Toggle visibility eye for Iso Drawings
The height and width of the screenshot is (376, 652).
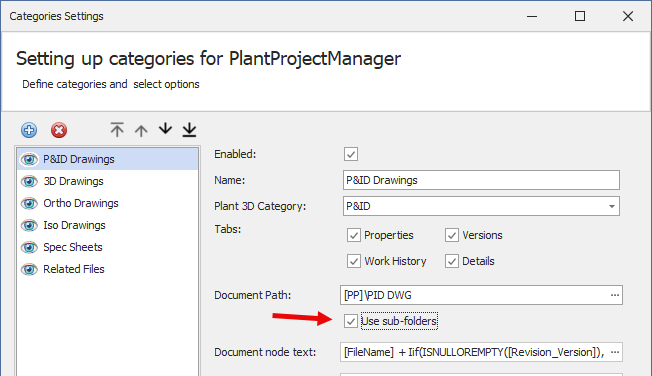pos(29,225)
